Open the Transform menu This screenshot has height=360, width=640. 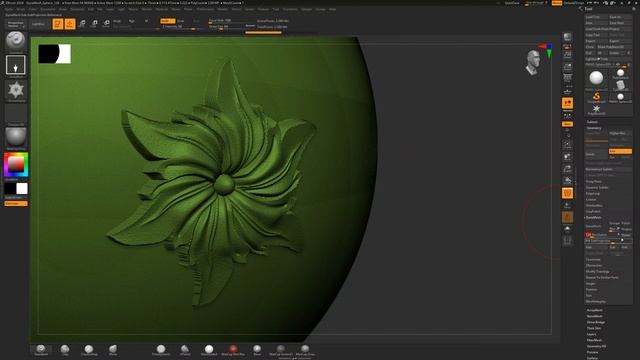(x=290, y=9)
